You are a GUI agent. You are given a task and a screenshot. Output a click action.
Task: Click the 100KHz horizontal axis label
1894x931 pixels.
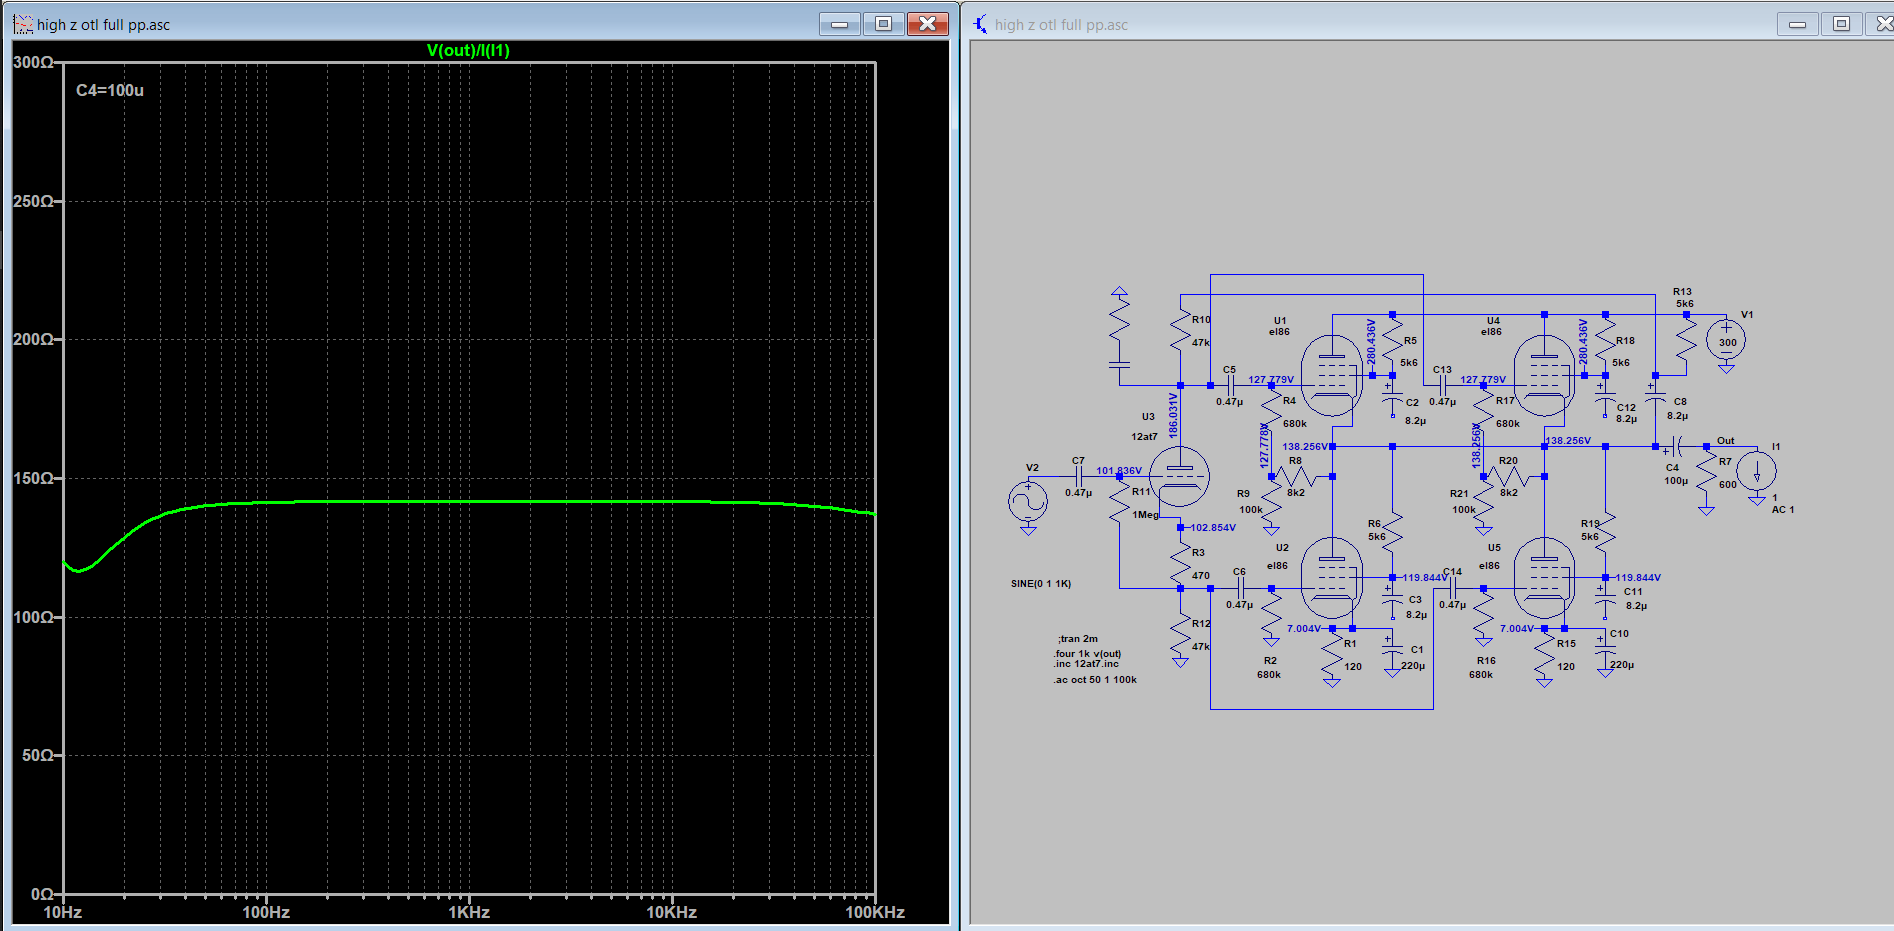[875, 912]
